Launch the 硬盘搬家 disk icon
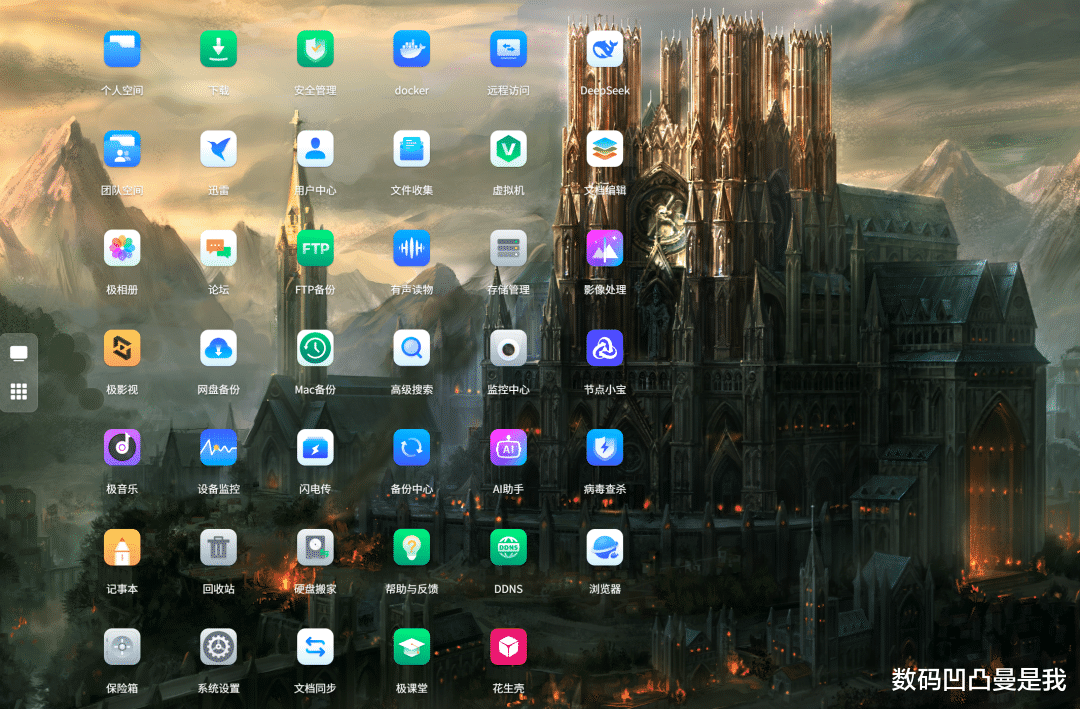The width and height of the screenshot is (1080, 709). pyautogui.click(x=315, y=547)
